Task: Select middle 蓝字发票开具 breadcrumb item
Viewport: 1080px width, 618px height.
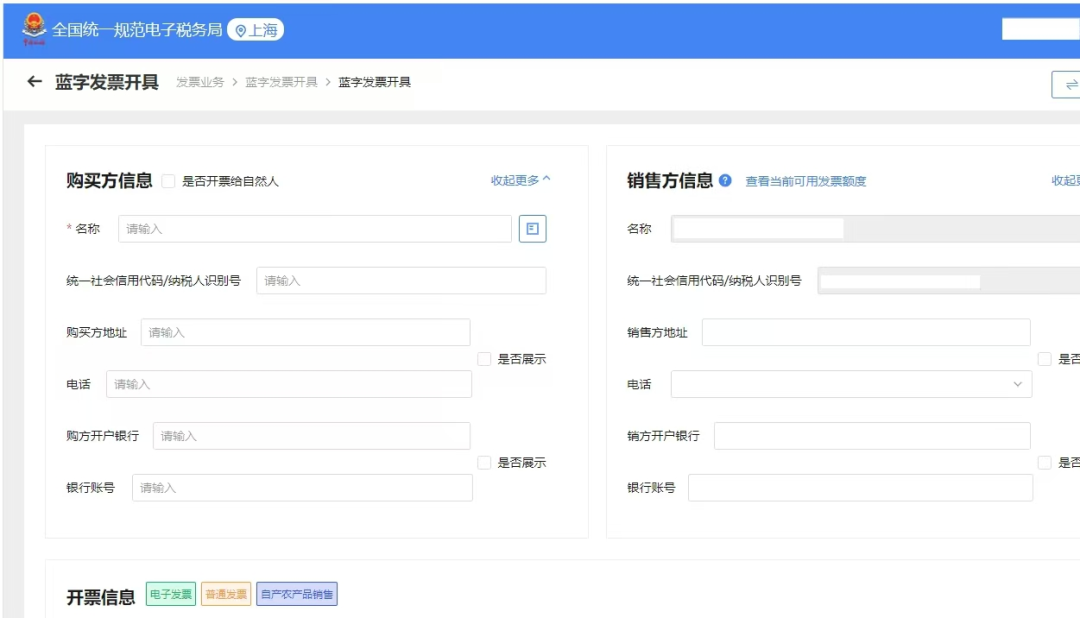Action: tap(281, 82)
